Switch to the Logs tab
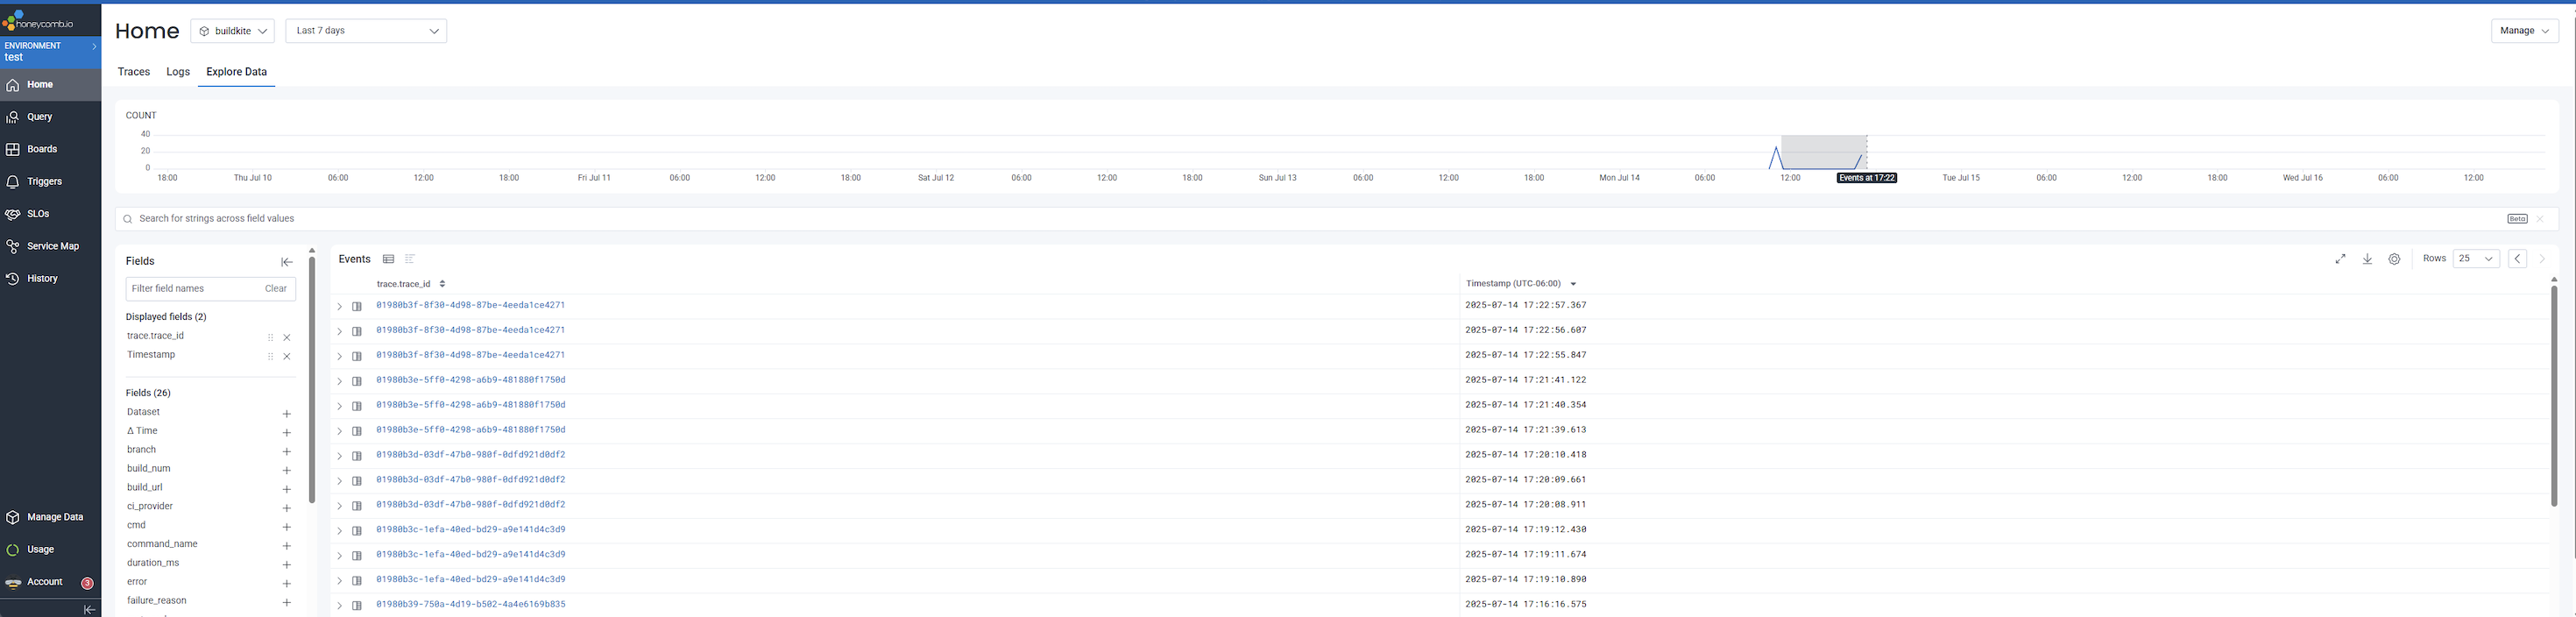The image size is (2576, 617). 178,72
